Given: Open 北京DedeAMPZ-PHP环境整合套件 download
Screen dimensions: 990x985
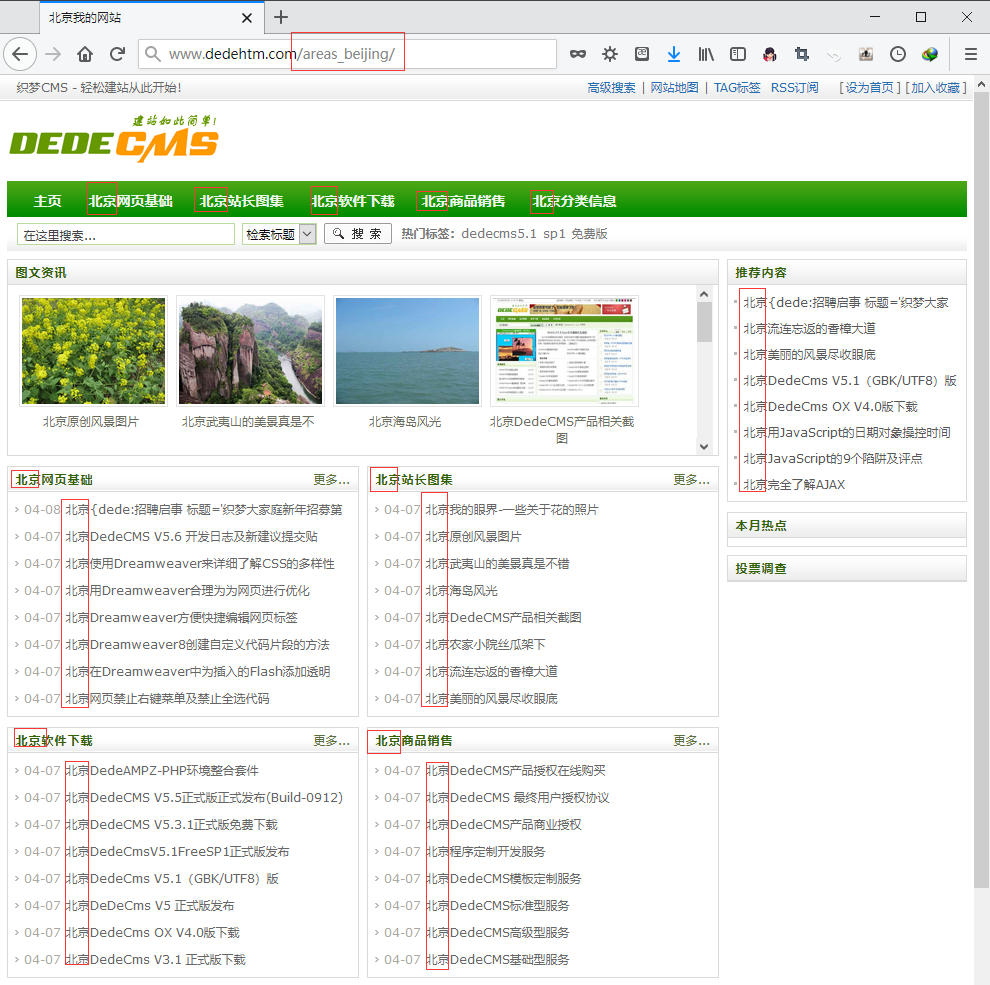Looking at the screenshot, I should [x=162, y=770].
